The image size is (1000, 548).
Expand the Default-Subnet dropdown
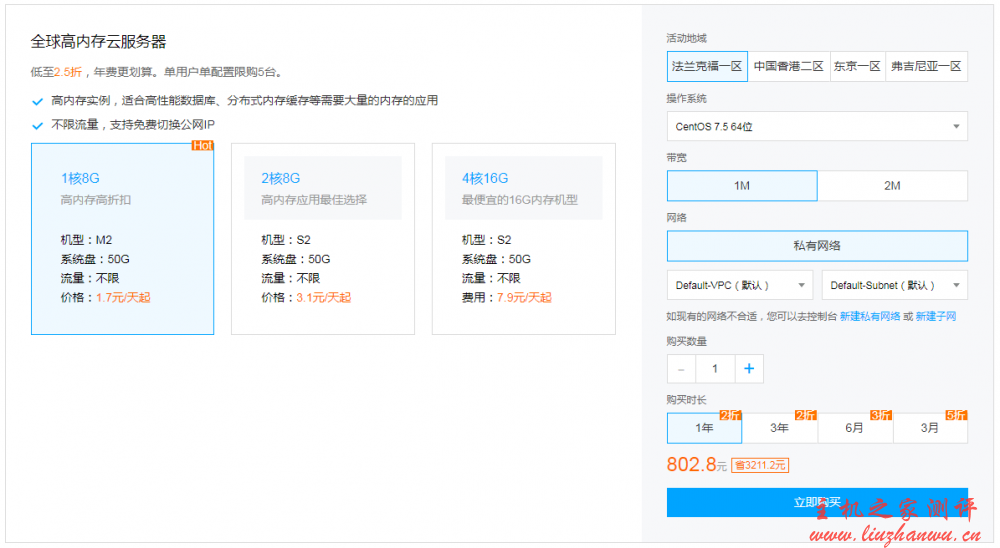click(x=894, y=285)
